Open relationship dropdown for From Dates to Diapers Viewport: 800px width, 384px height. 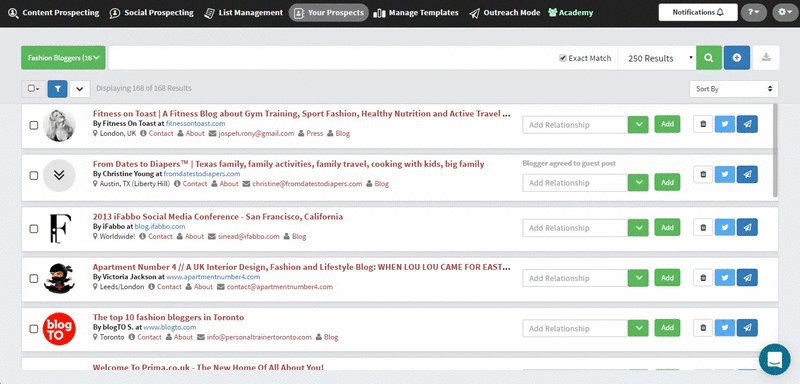tap(638, 183)
